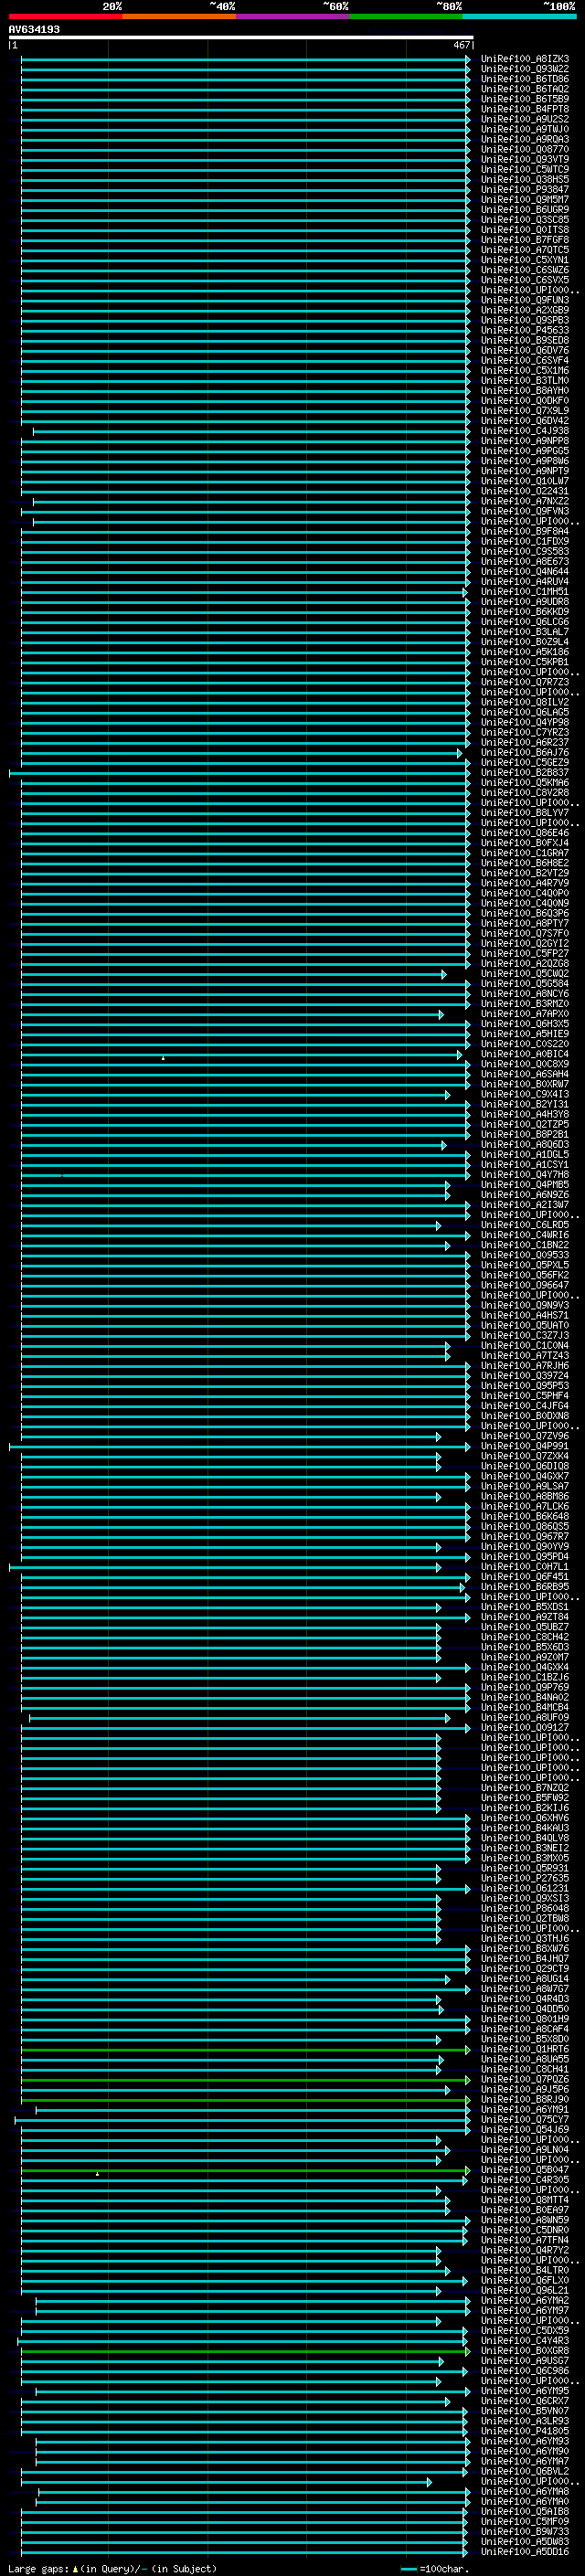Select hit label UniRef100_Q3SC85
Viewport: 585px width, 2576px height.
525,220
